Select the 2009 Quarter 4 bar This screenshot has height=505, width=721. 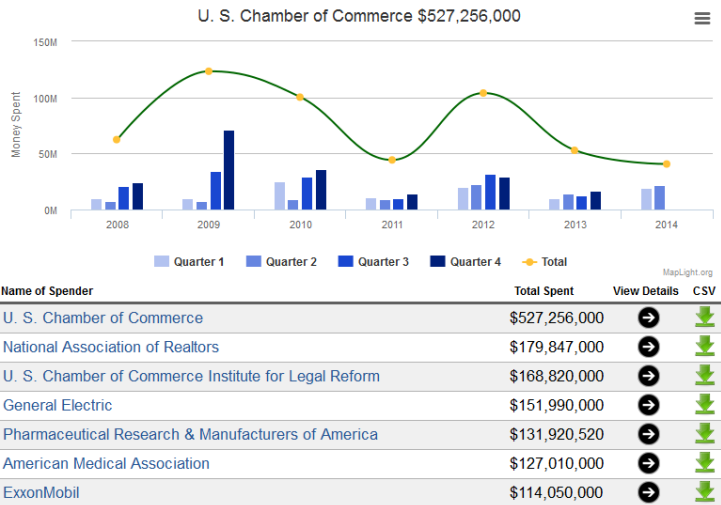pos(229,170)
